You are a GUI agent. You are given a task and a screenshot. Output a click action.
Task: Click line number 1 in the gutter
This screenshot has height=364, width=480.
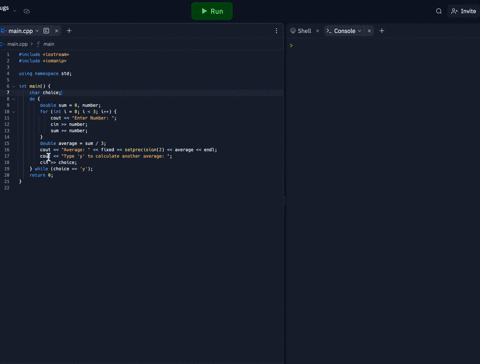click(8, 54)
